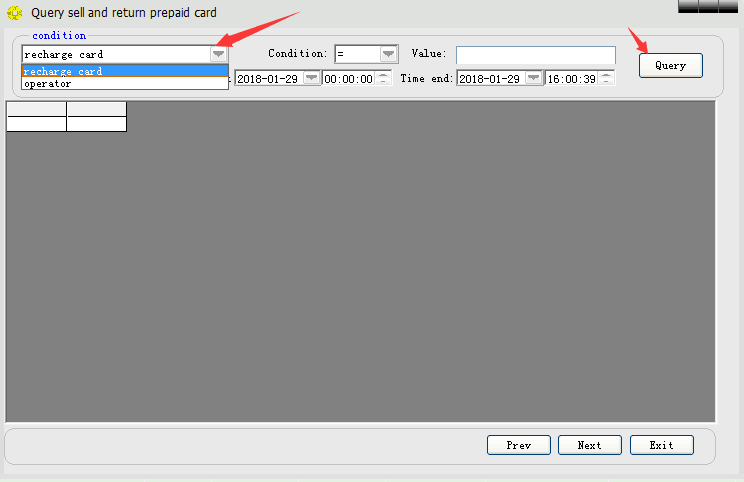Open the Time end date calendar dropdown
Viewport: 744px width, 482px height.
click(x=533, y=78)
